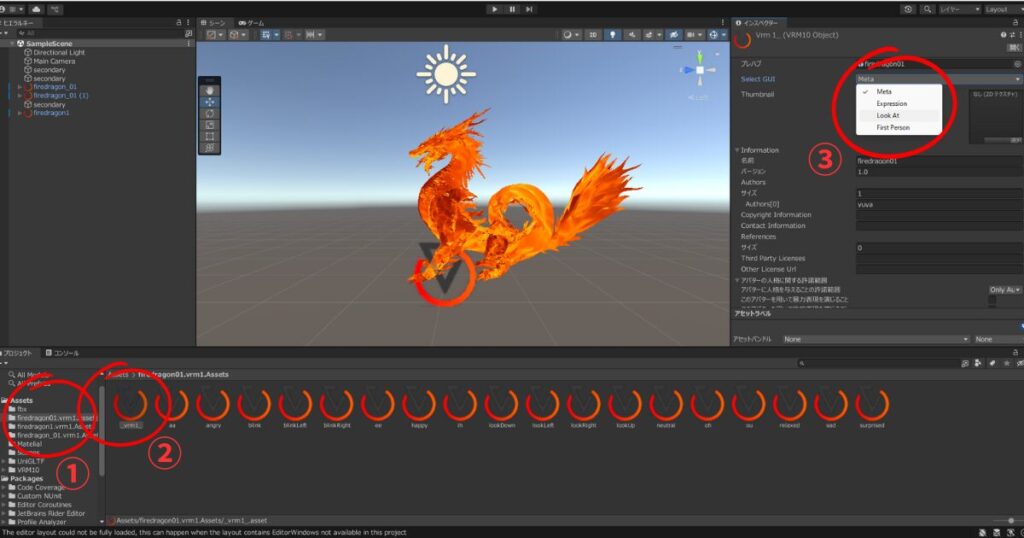The image size is (1024, 538).
Task: Select the happy expression asset
Action: coord(419,407)
